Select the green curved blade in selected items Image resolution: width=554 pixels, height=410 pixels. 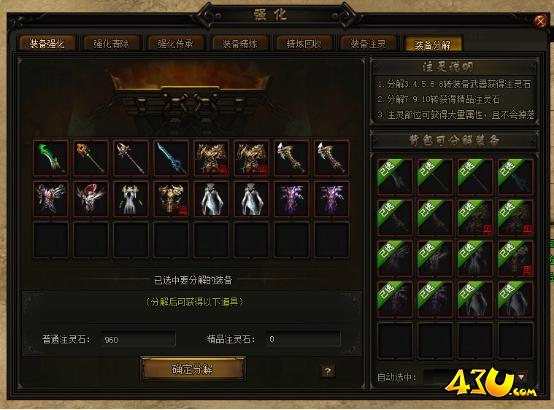pos(51,157)
